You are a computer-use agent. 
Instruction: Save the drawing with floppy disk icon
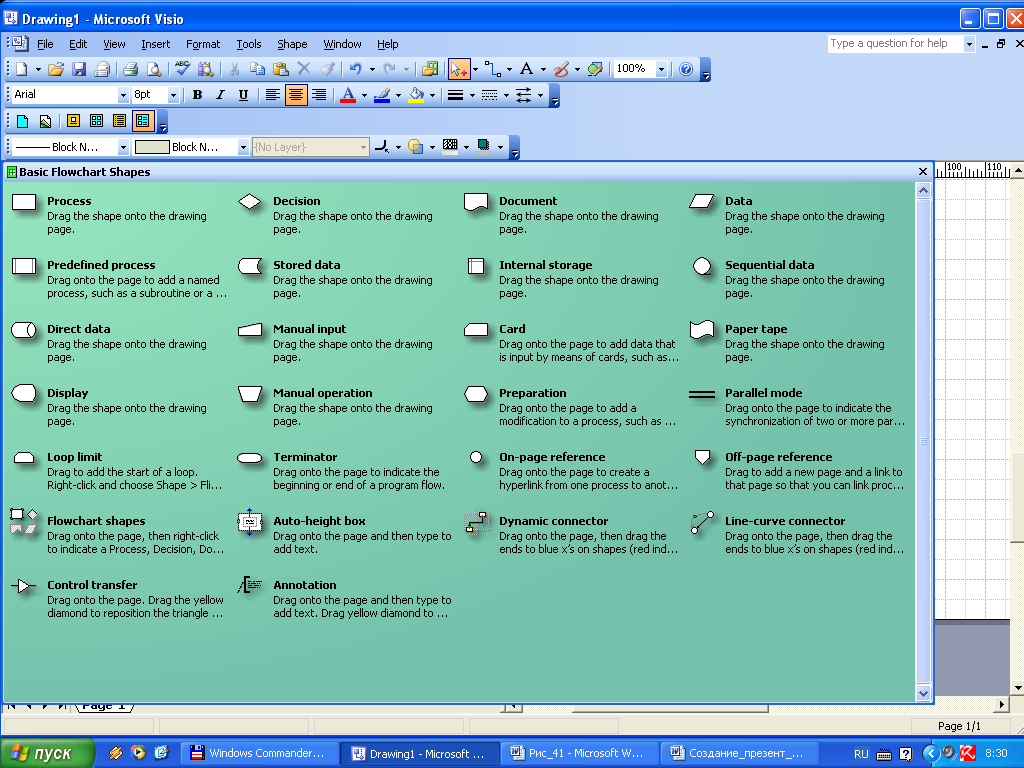tap(79, 69)
